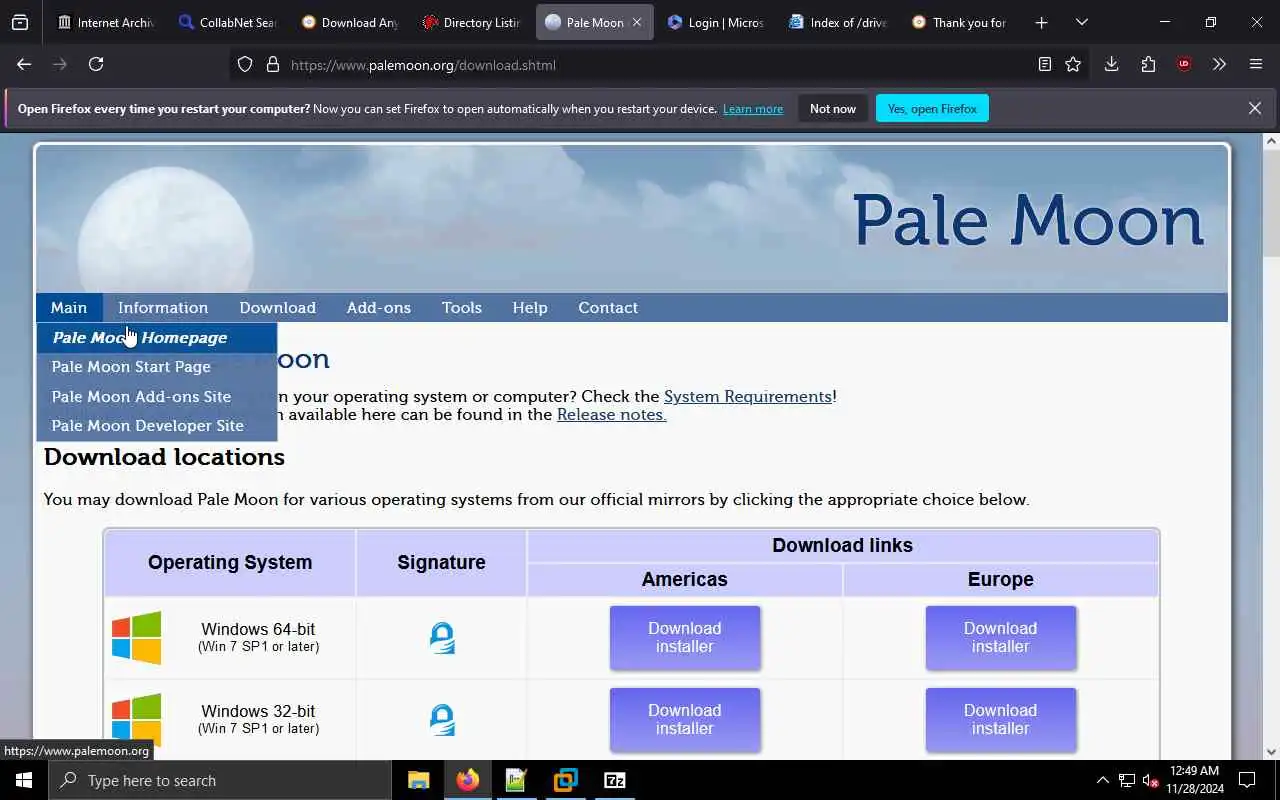
Task: Reload the current page
Action: point(96,64)
